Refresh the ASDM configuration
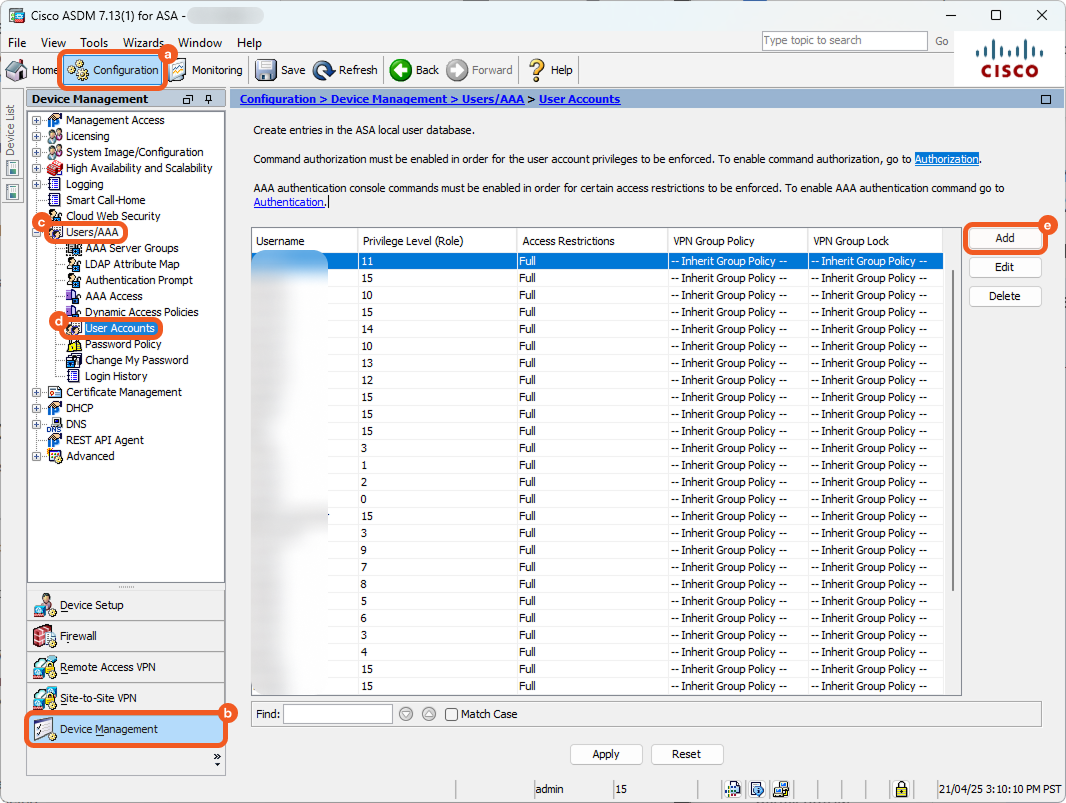This screenshot has height=803, width=1066. click(x=345, y=70)
